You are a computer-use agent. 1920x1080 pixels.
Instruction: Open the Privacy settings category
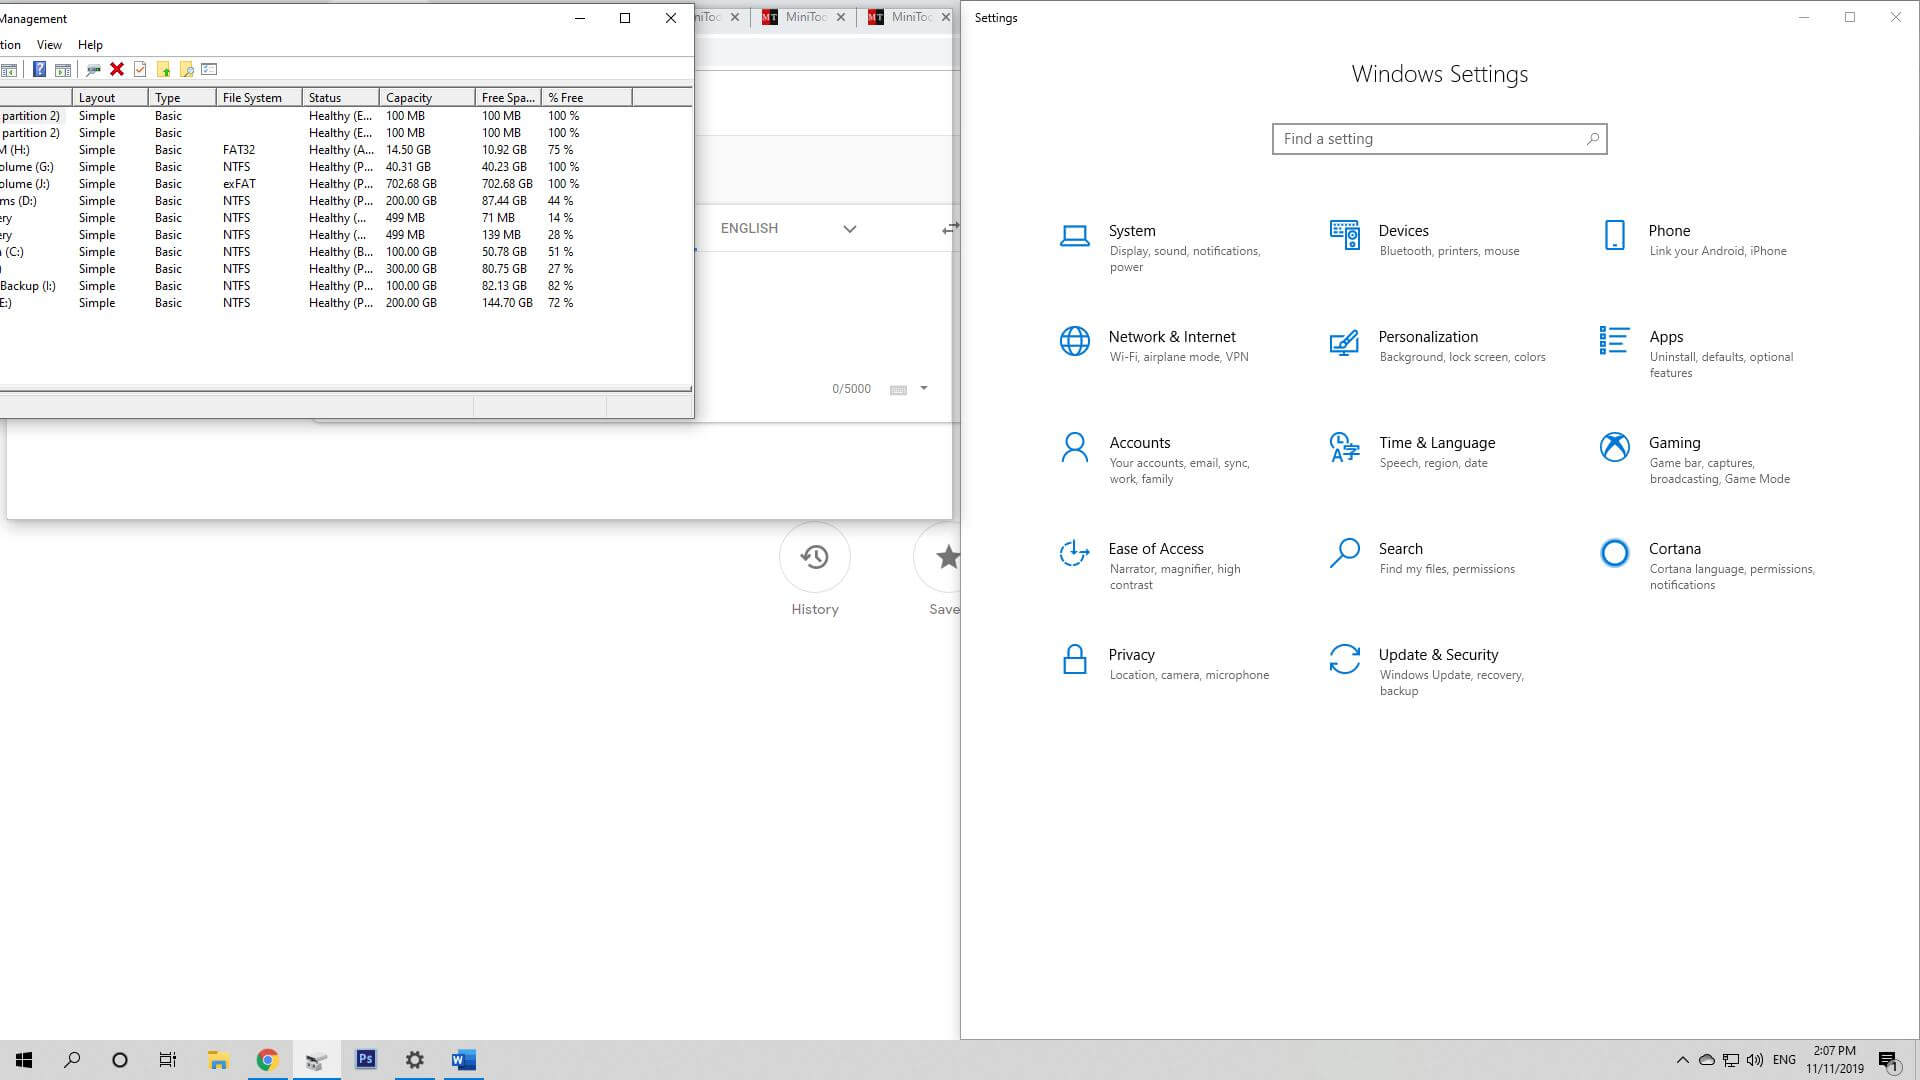pos(1164,664)
